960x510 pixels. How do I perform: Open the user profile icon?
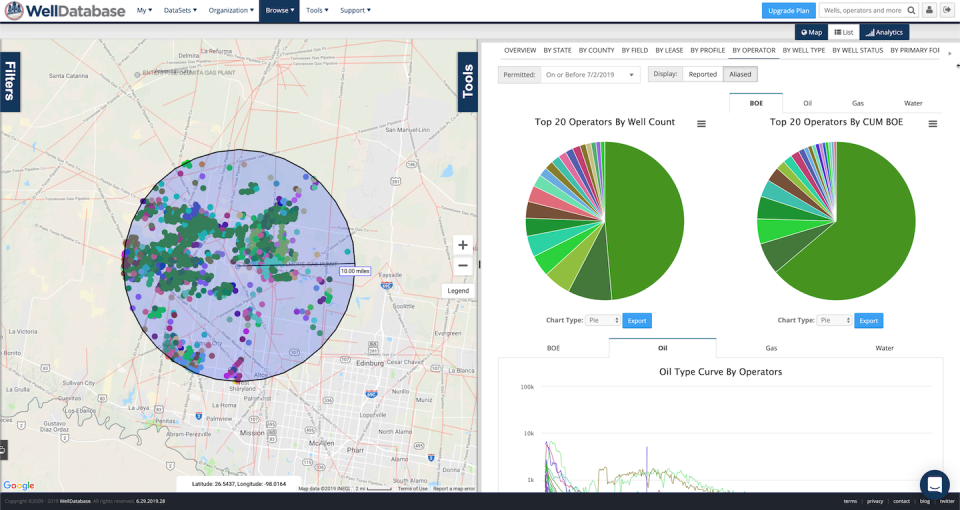[x=929, y=10]
